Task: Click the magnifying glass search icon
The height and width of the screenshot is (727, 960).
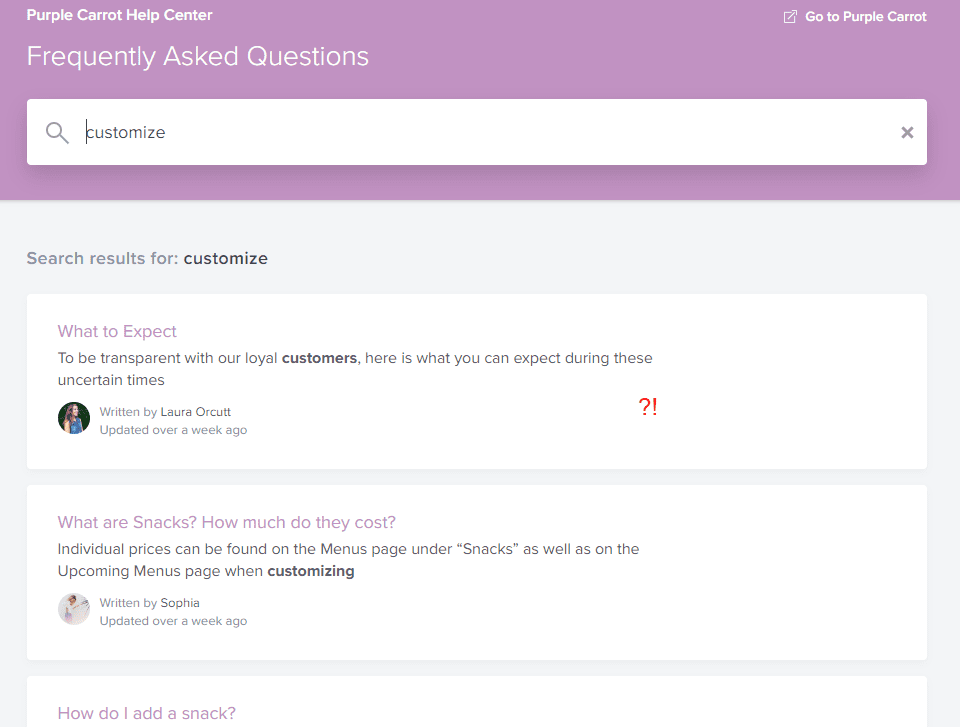Action: (x=57, y=132)
